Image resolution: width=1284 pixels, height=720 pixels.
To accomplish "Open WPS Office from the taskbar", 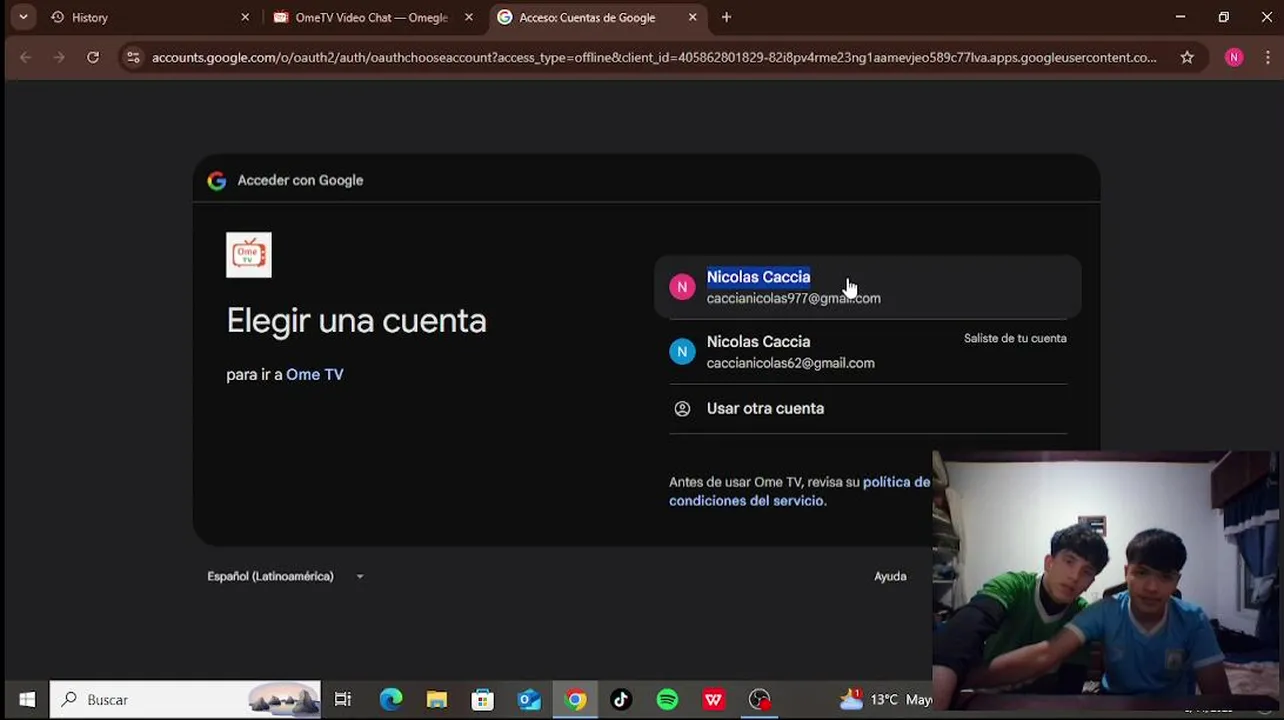I will pos(713,700).
